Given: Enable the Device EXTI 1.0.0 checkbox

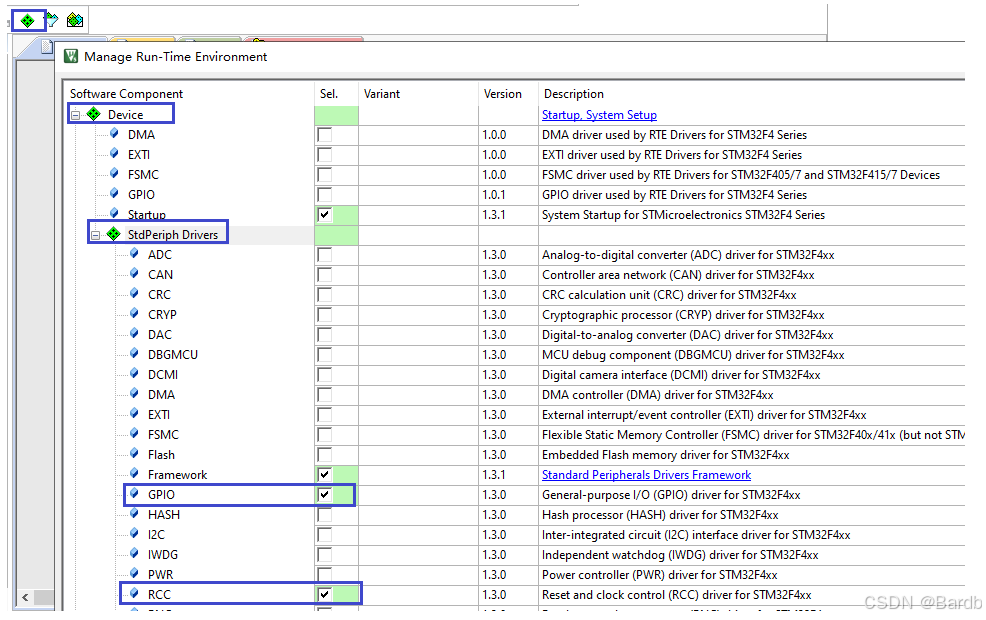Looking at the screenshot, I should coord(324,155).
